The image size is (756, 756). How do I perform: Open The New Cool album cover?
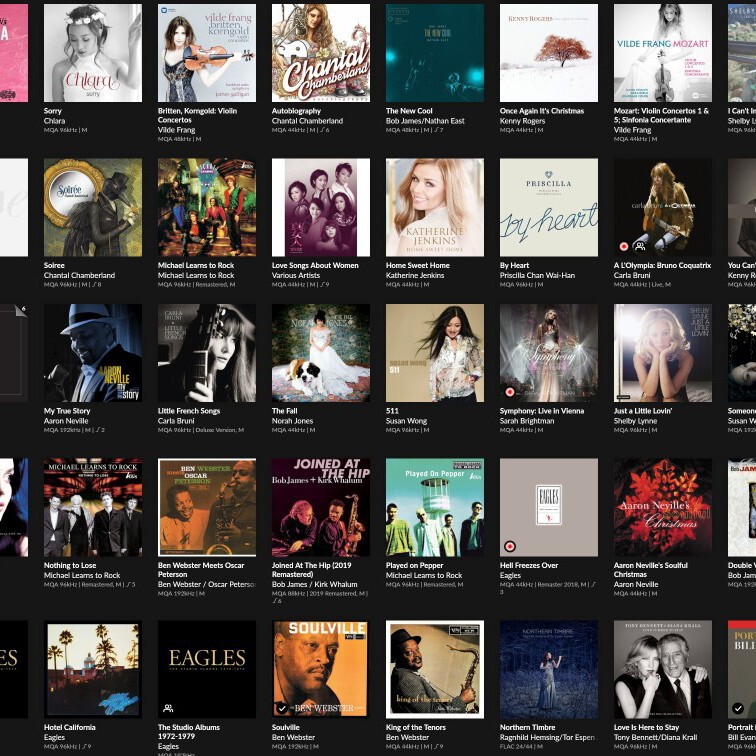point(435,53)
